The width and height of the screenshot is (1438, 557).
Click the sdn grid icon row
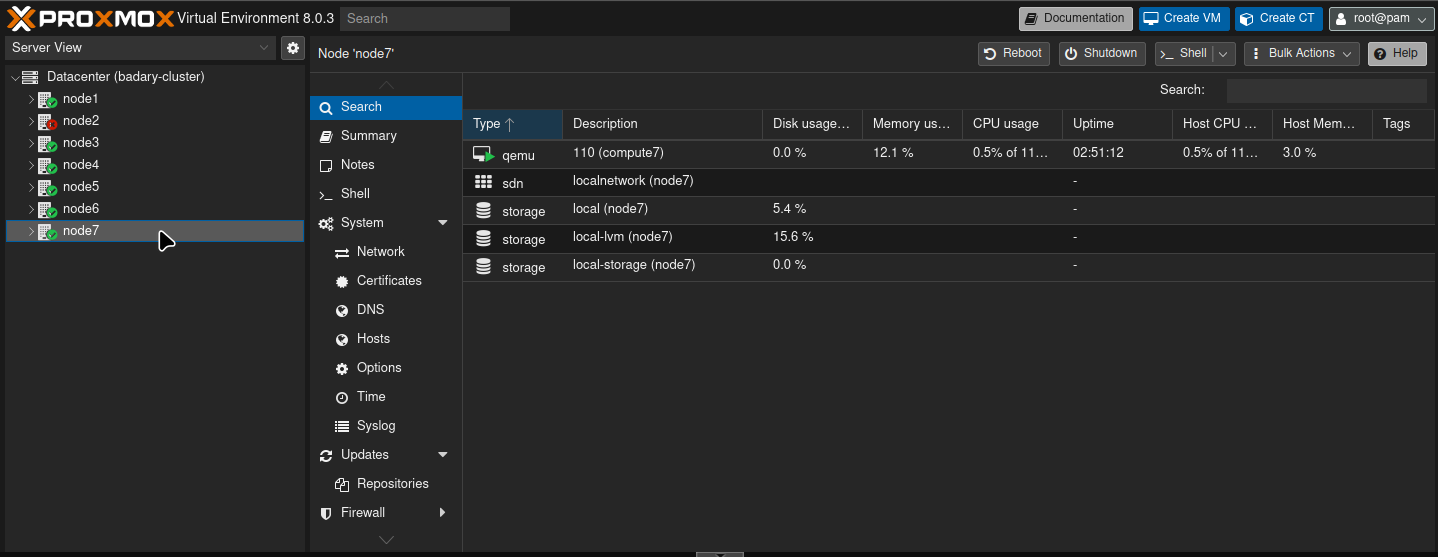pyautogui.click(x=950, y=183)
